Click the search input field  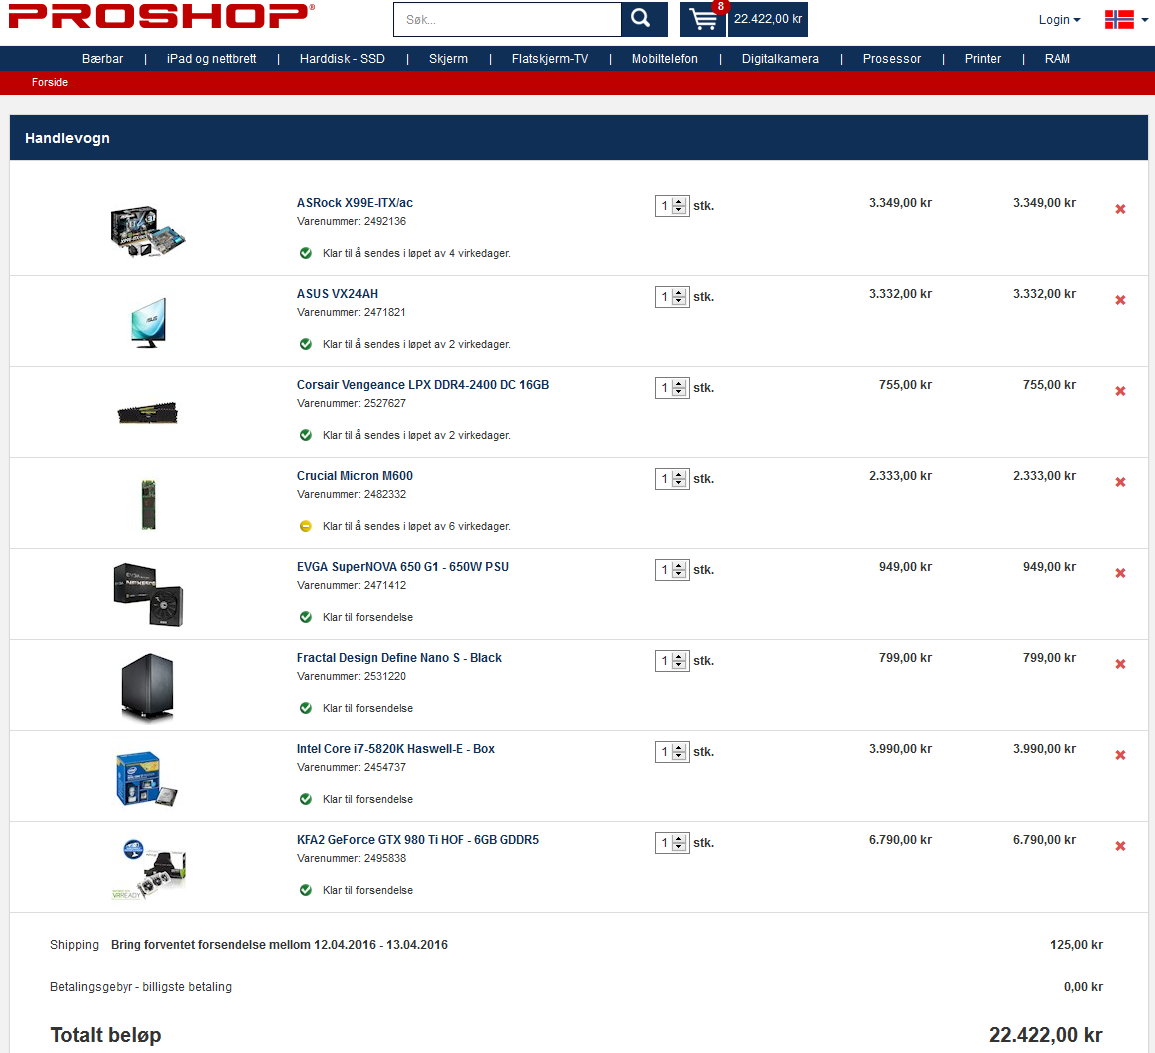click(x=508, y=19)
